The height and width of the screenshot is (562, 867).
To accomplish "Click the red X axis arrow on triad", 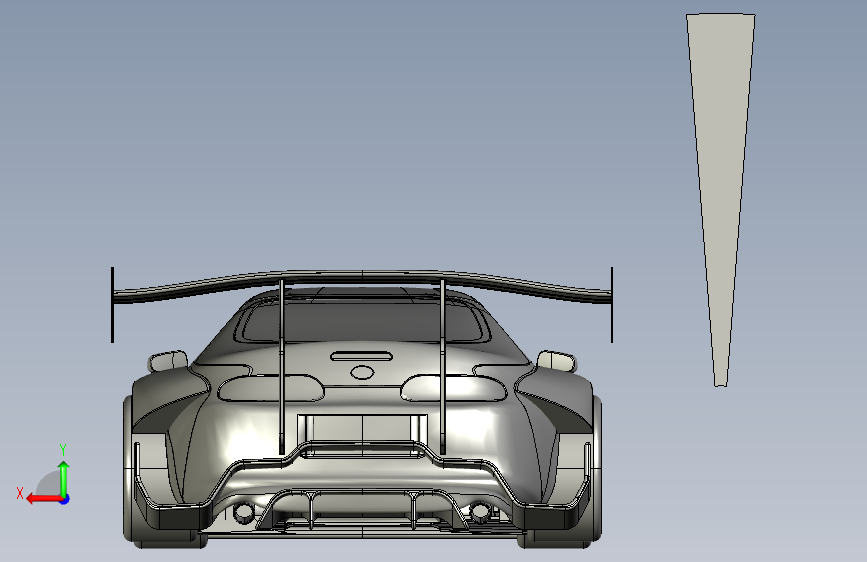I will tap(43, 499).
